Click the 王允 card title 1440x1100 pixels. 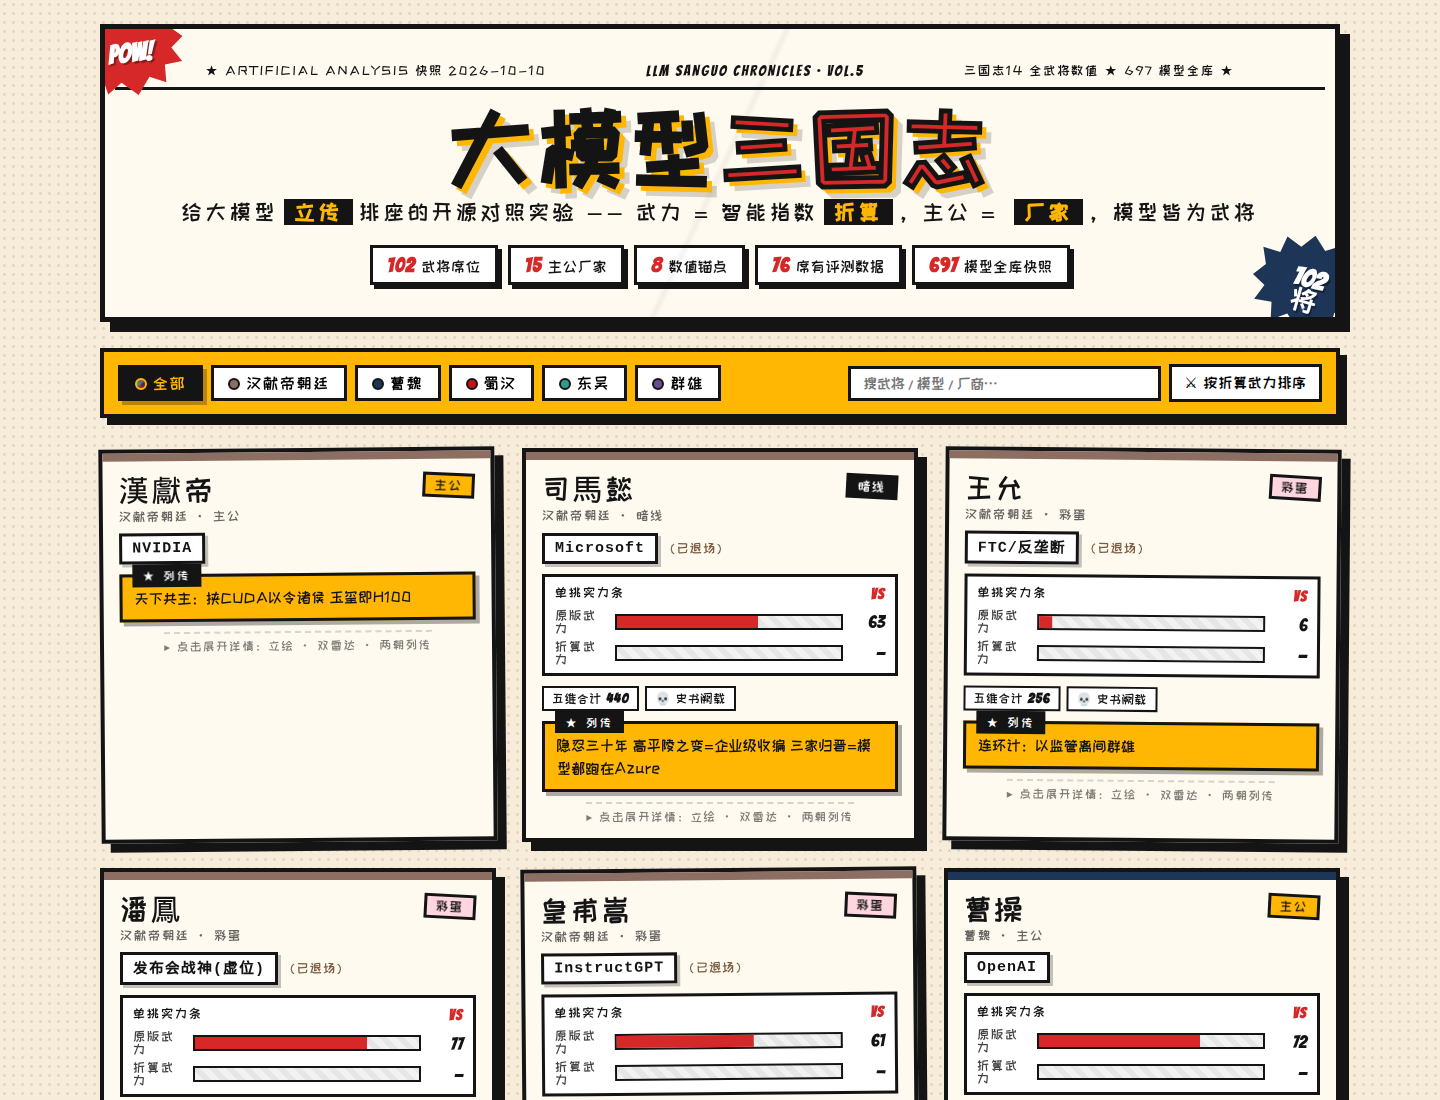(x=994, y=488)
